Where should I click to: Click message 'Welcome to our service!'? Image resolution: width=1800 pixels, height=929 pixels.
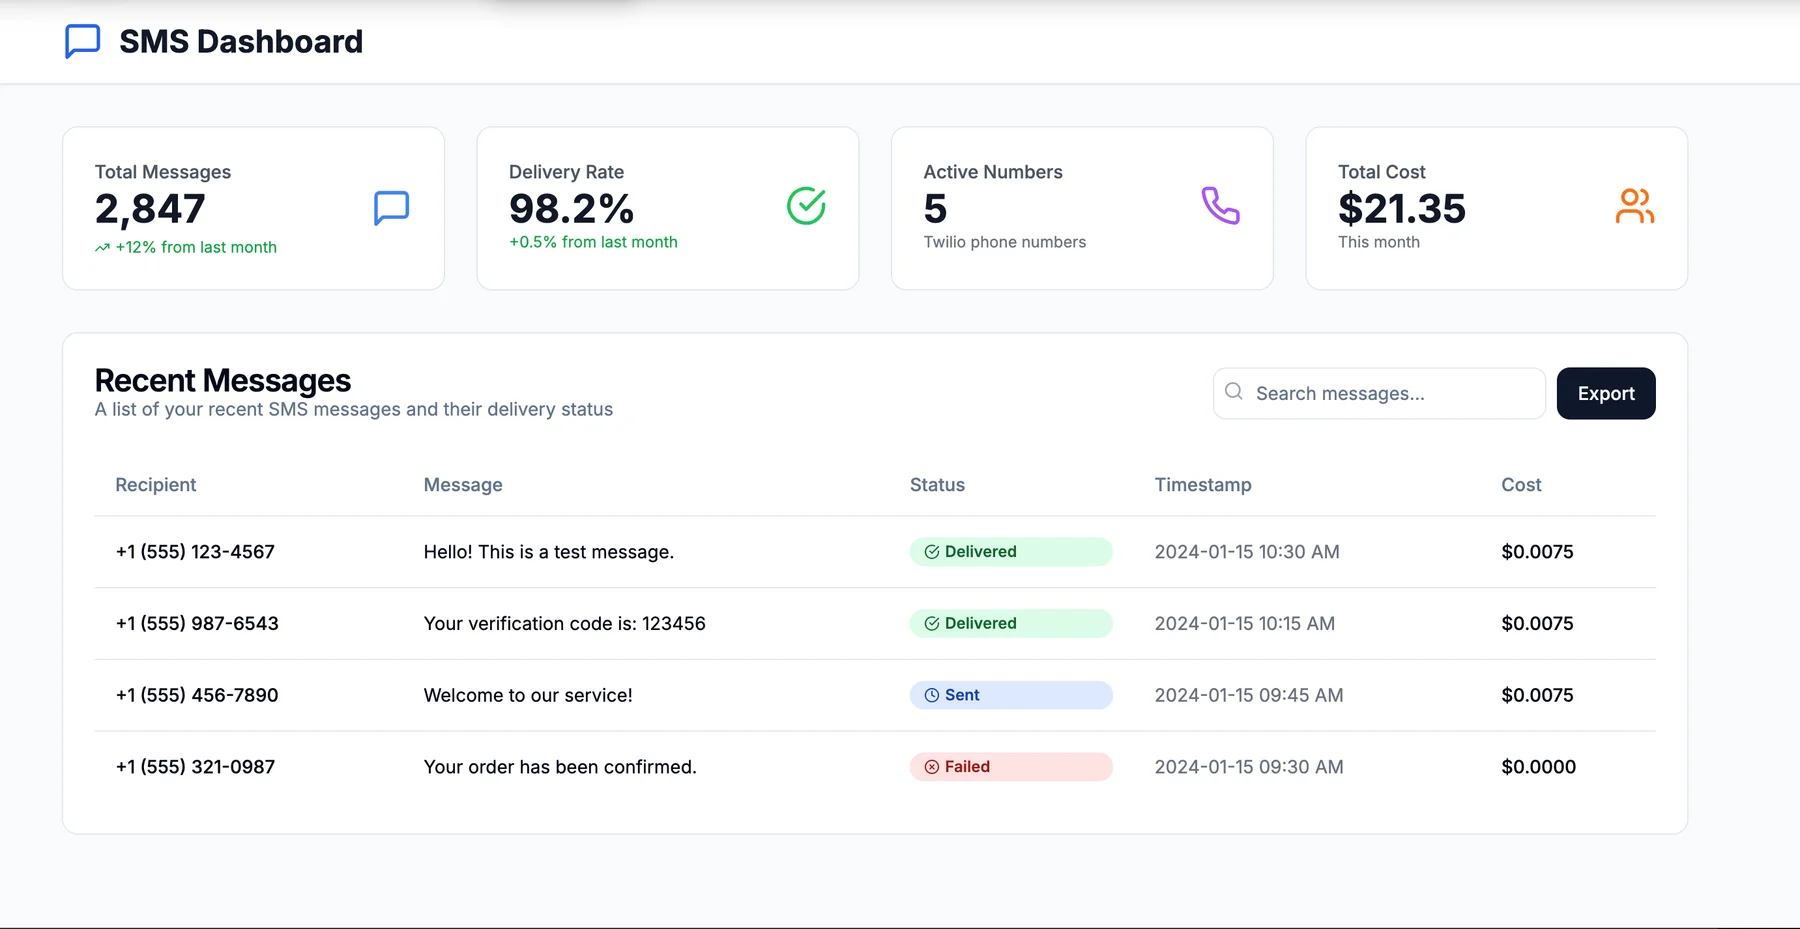(x=528, y=695)
